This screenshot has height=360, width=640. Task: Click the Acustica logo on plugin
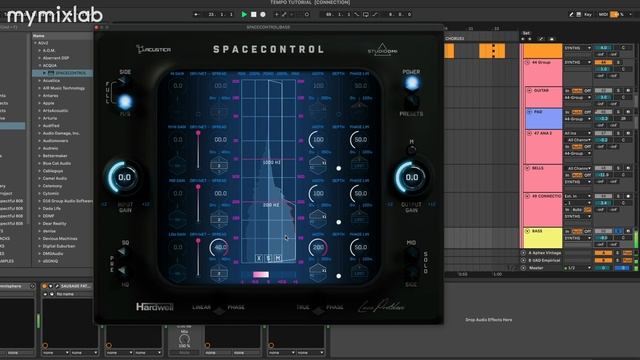tap(153, 49)
